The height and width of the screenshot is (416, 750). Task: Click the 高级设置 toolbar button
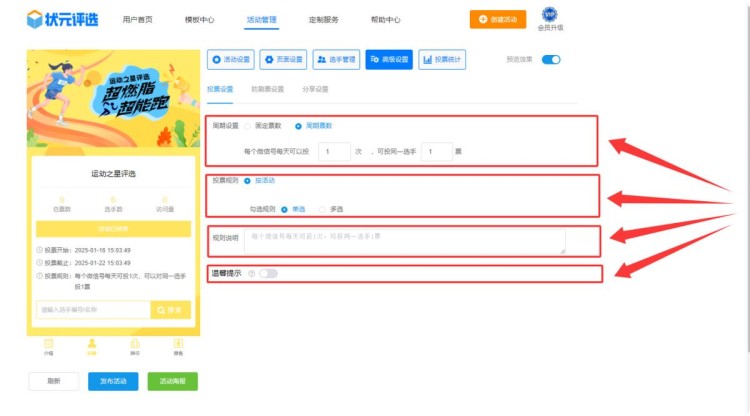click(388, 60)
